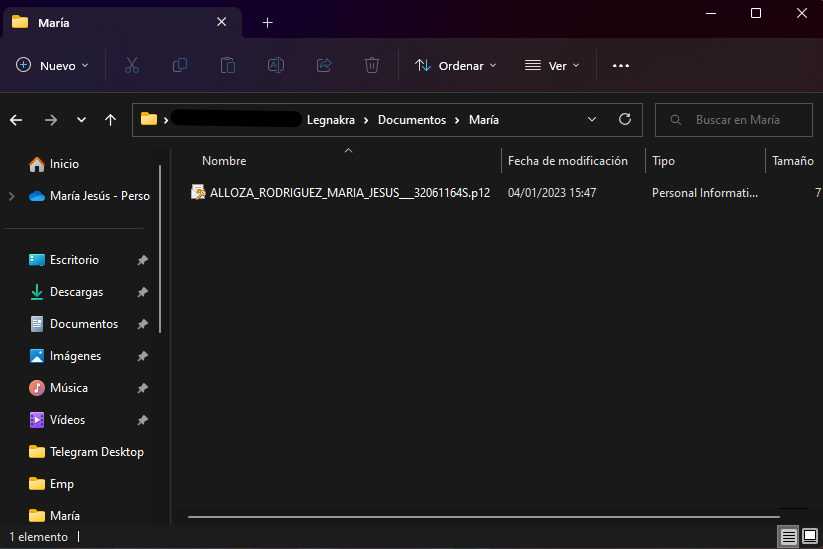The height and width of the screenshot is (549, 823).
Task: Open the Ordenar sort dropdown
Action: click(x=456, y=65)
